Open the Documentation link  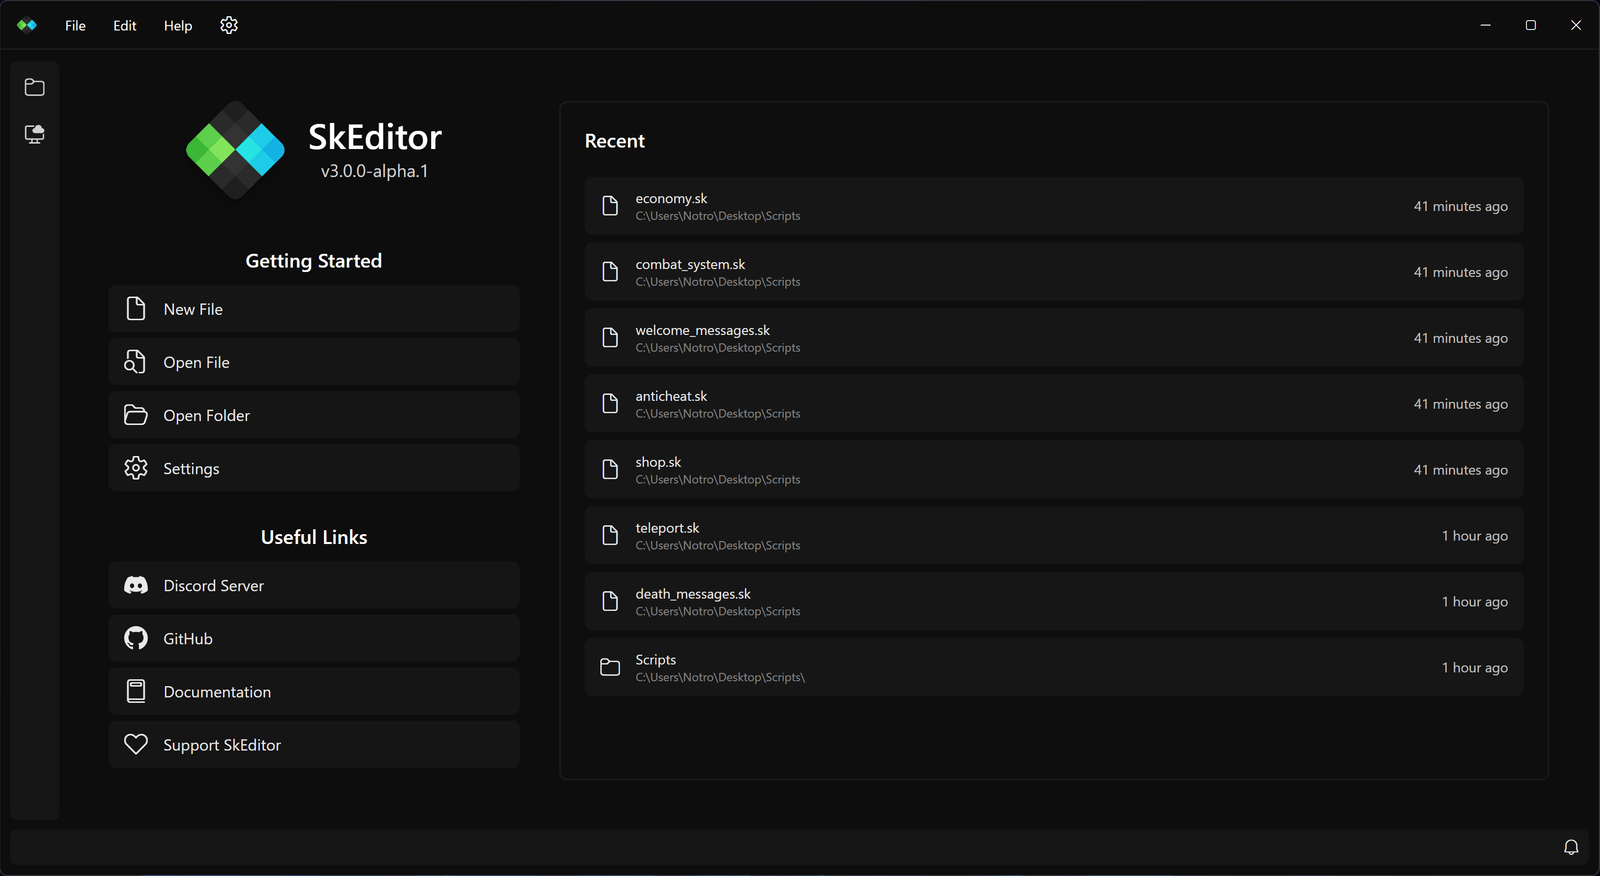(314, 691)
